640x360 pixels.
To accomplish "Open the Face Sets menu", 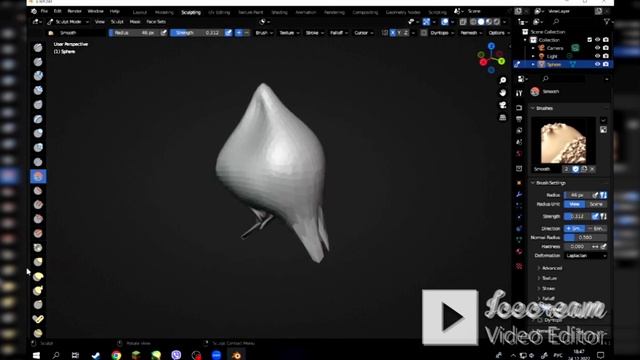I will point(156,22).
